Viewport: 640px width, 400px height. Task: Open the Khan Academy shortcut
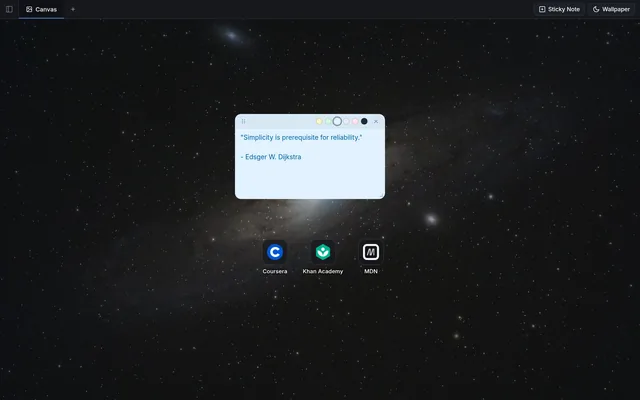click(x=323, y=257)
